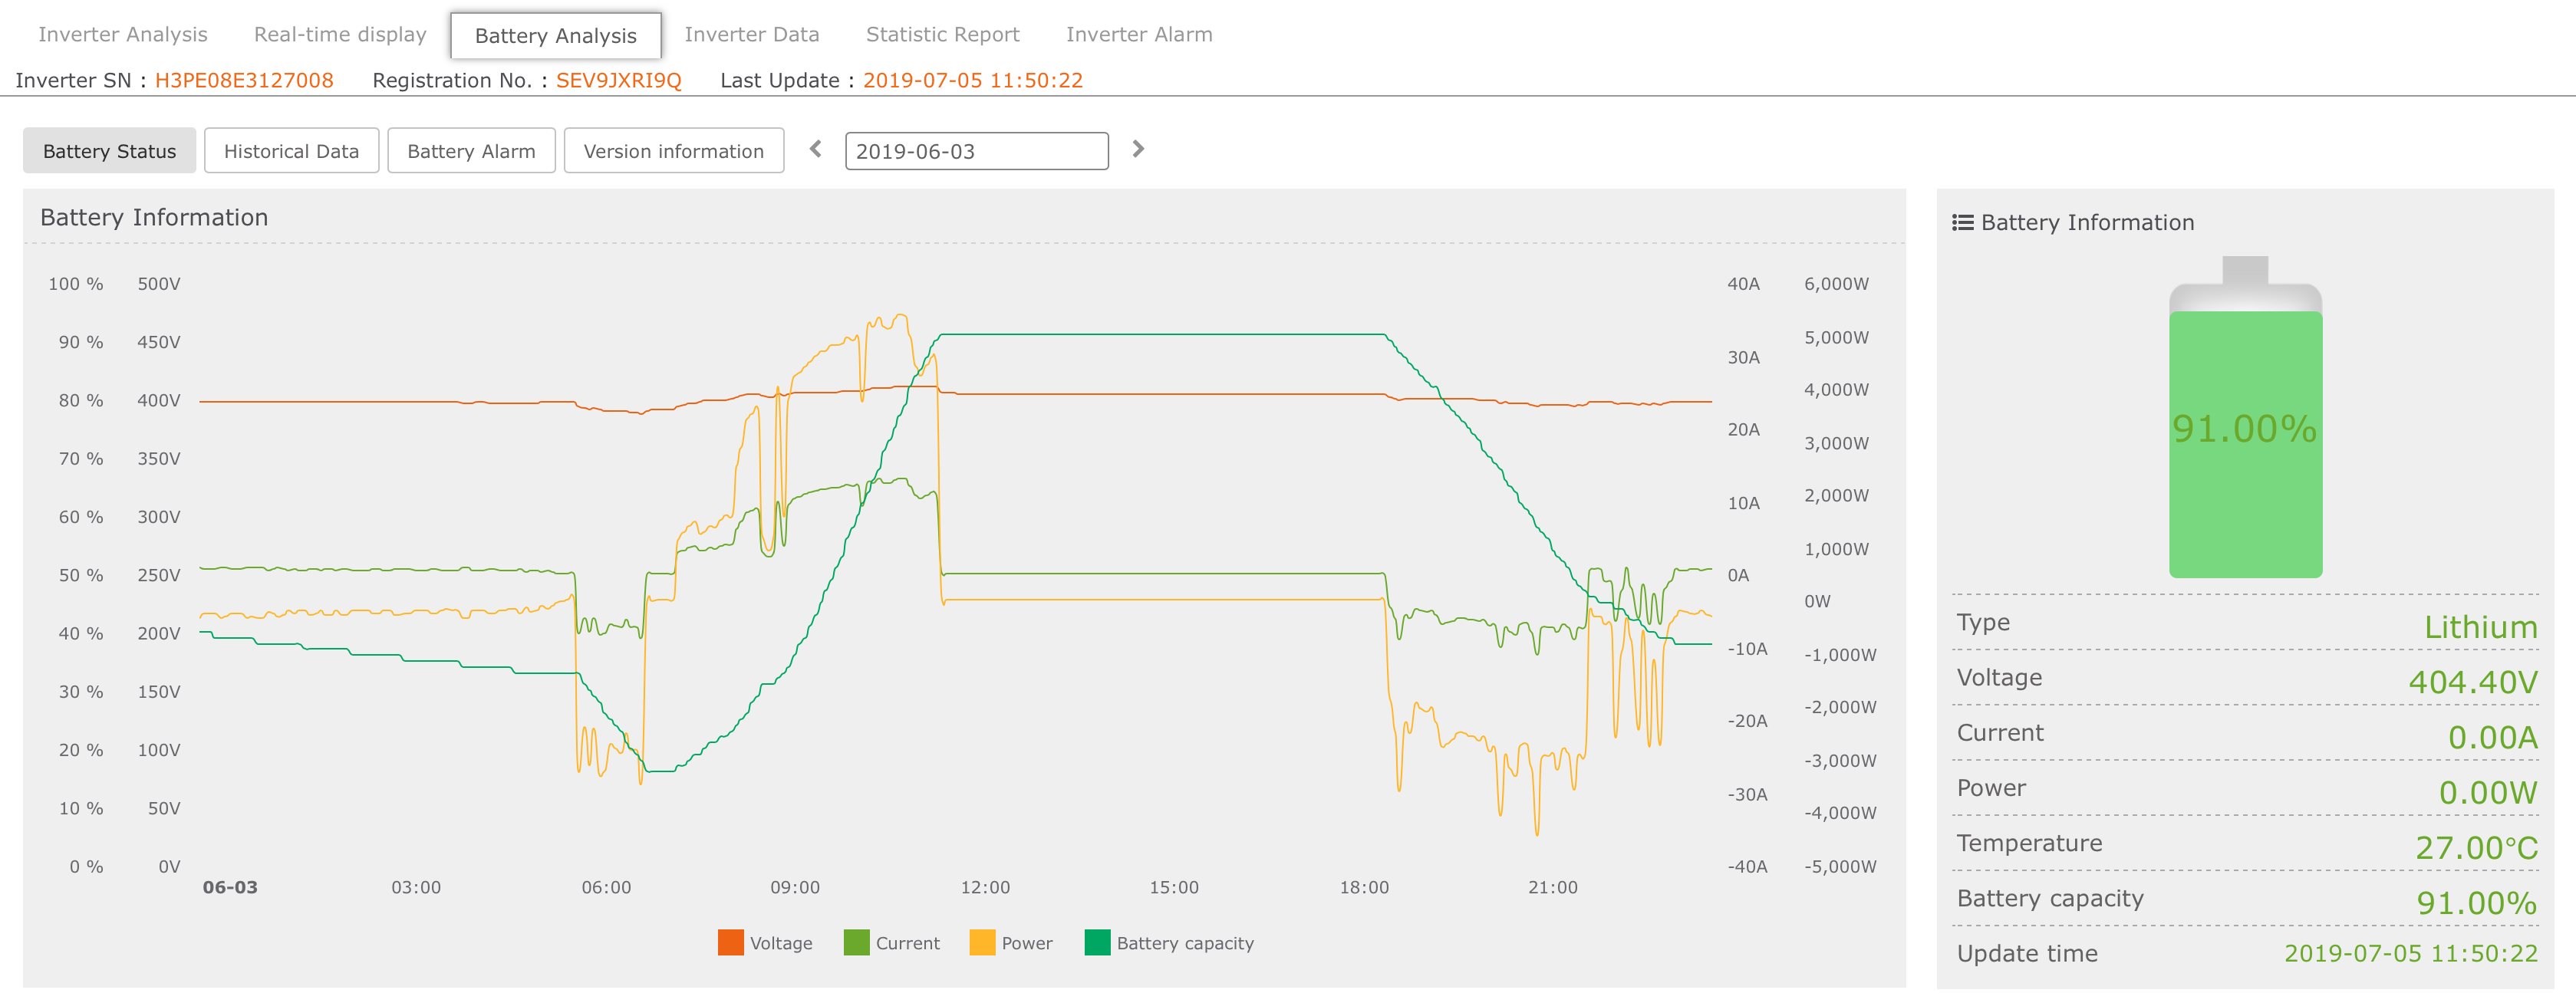Open the date picker field 2019-06-03
This screenshot has height=1003, width=2576.
click(976, 152)
